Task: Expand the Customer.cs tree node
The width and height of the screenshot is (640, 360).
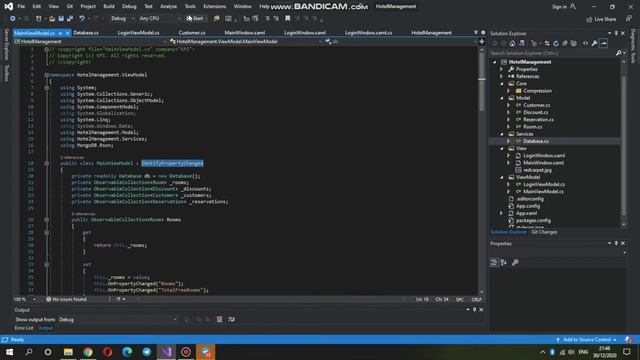Action: tap(509, 105)
